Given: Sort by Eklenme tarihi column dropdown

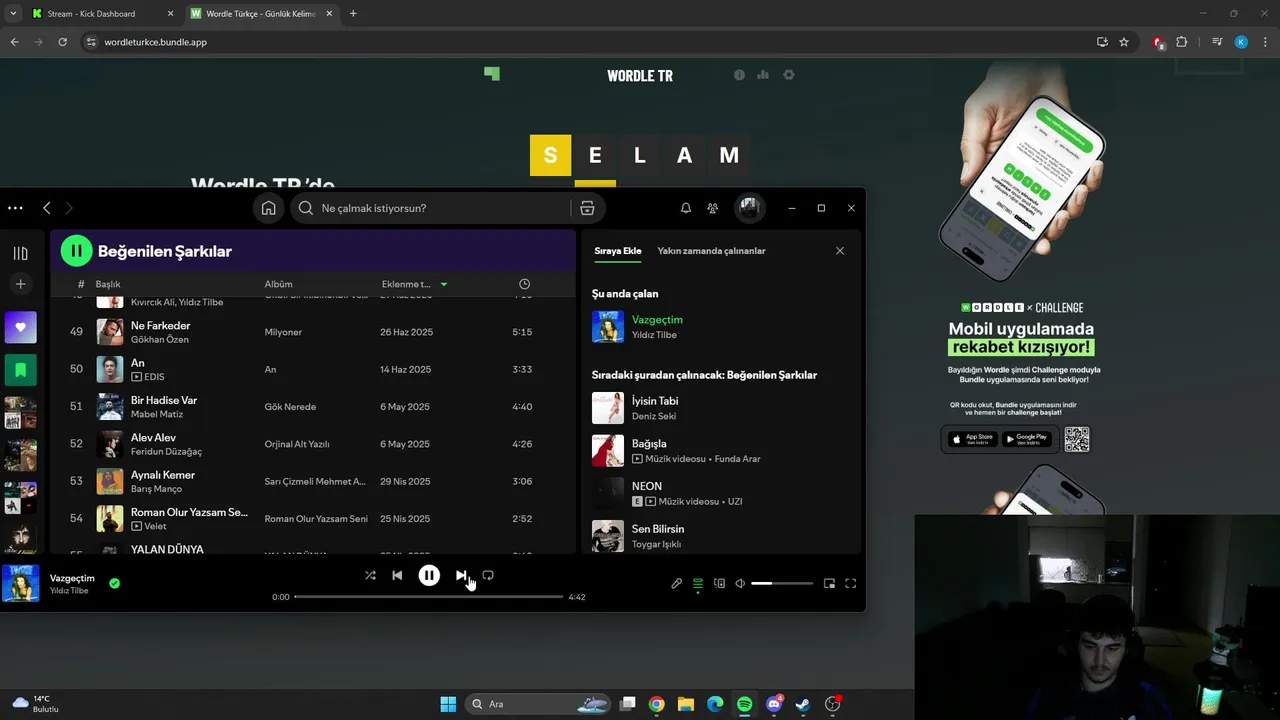Looking at the screenshot, I should tap(414, 284).
